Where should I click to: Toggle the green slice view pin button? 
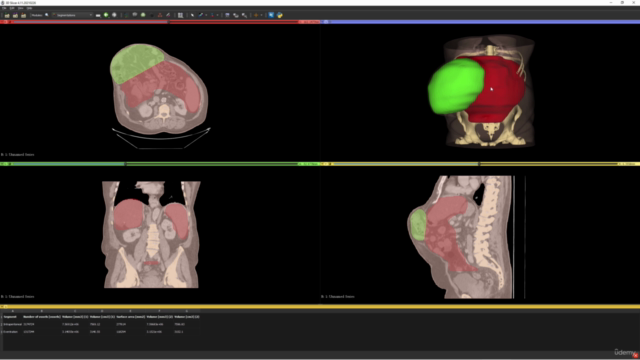click(x=2, y=164)
